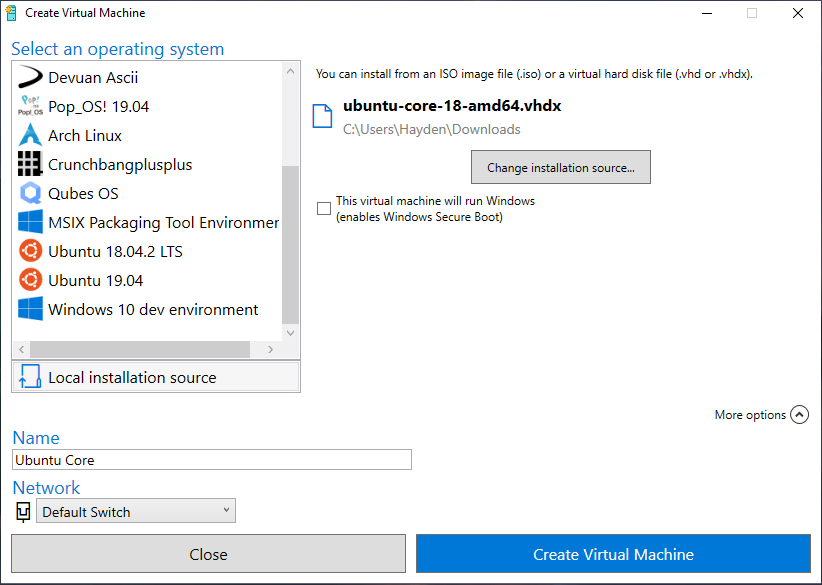This screenshot has height=585, width=822.
Task: Open the Default Switch network dropdown
Action: (x=136, y=511)
